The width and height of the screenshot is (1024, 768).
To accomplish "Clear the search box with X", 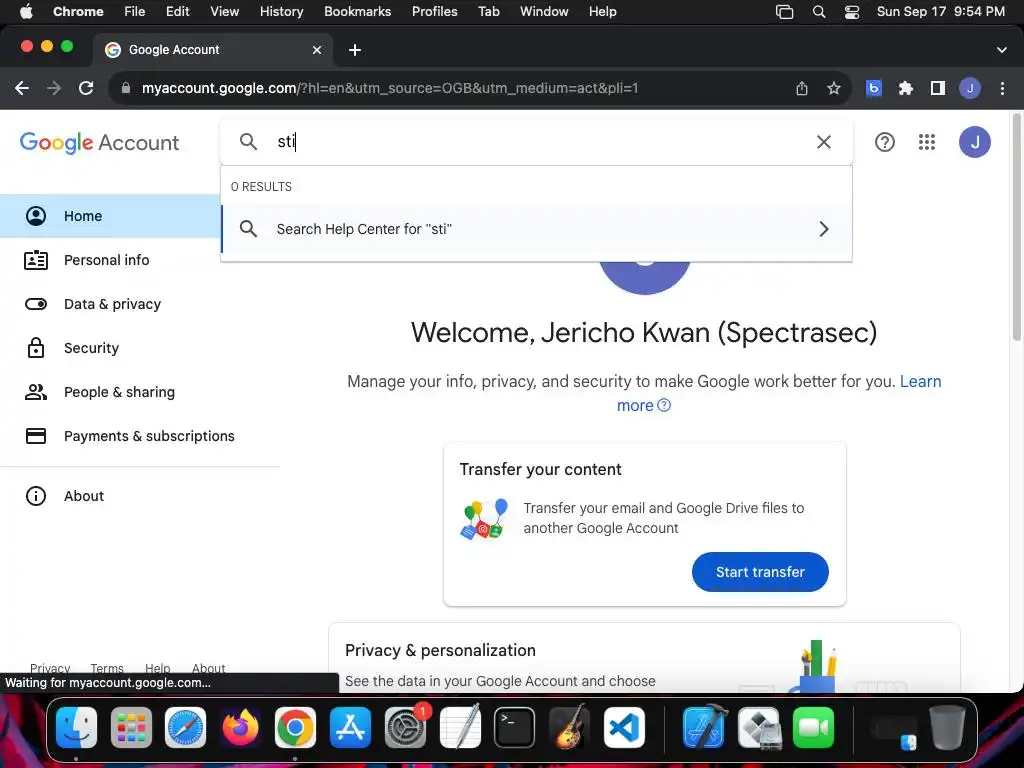I will 824,142.
